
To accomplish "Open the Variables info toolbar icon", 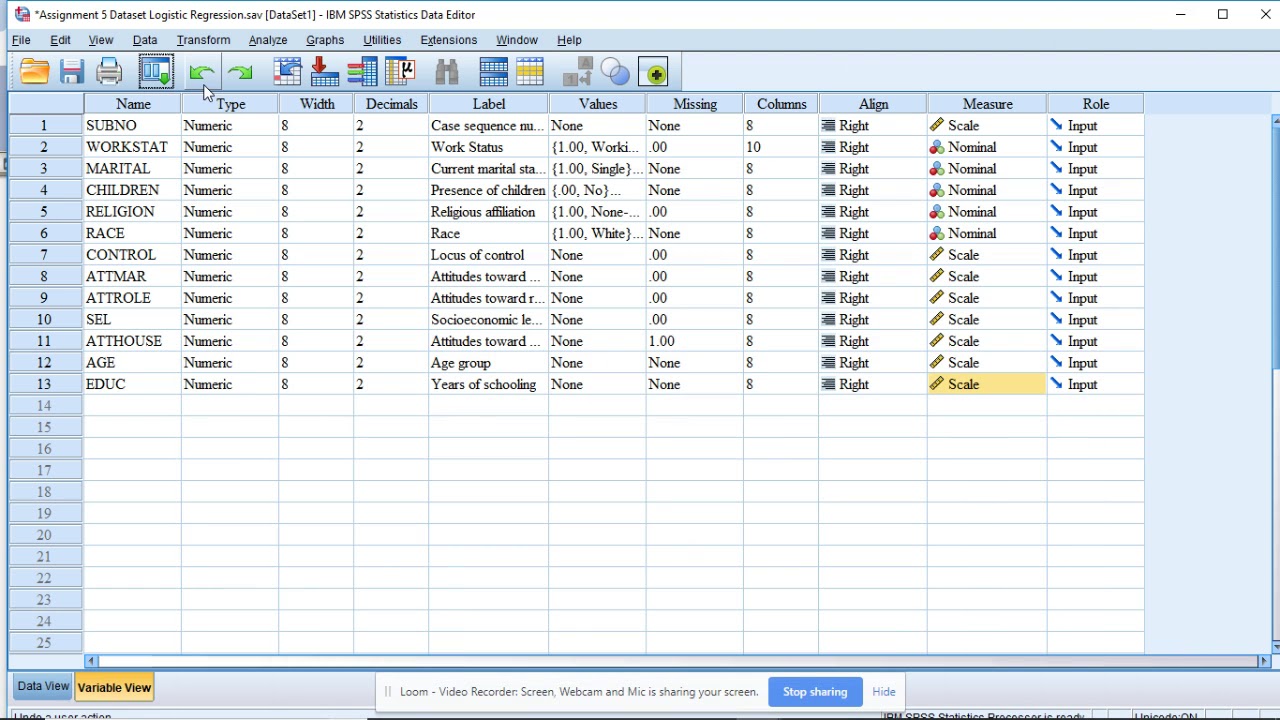I will coord(362,72).
